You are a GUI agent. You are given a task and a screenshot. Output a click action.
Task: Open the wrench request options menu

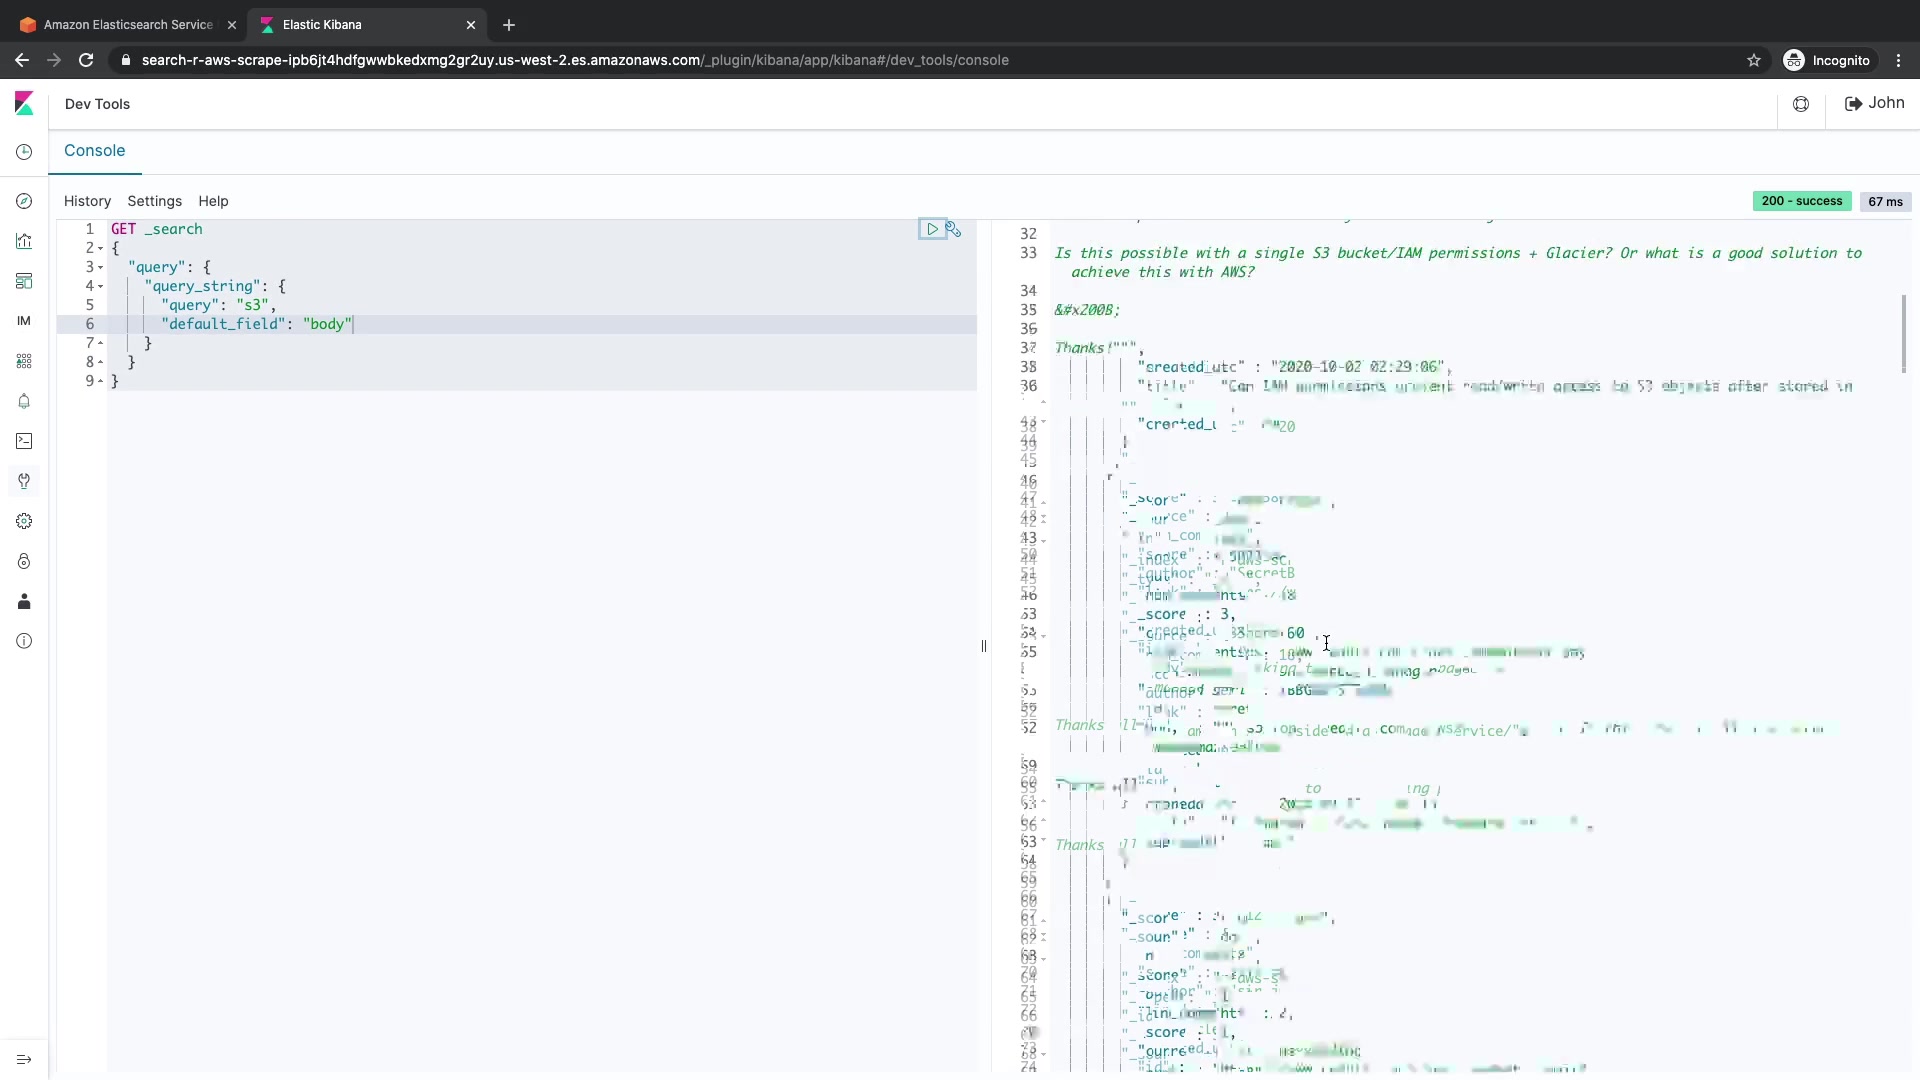click(x=954, y=229)
